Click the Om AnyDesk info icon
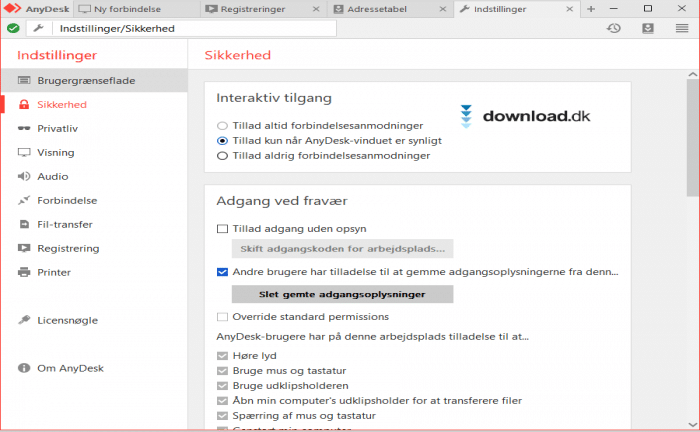 click(x=24, y=368)
